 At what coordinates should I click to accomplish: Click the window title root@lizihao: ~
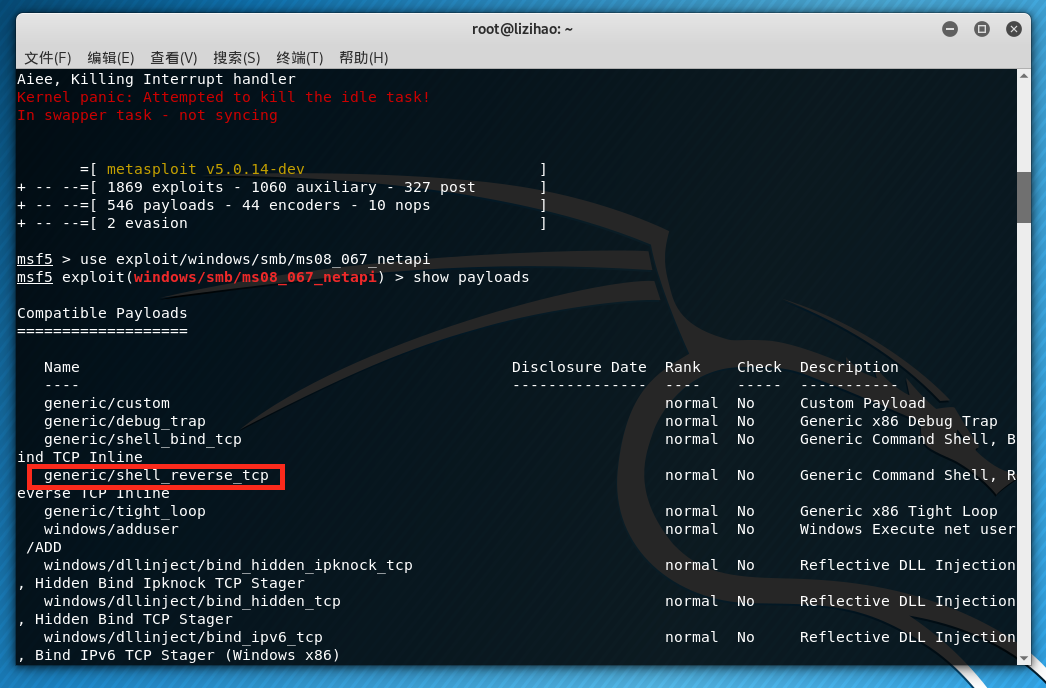(522, 29)
